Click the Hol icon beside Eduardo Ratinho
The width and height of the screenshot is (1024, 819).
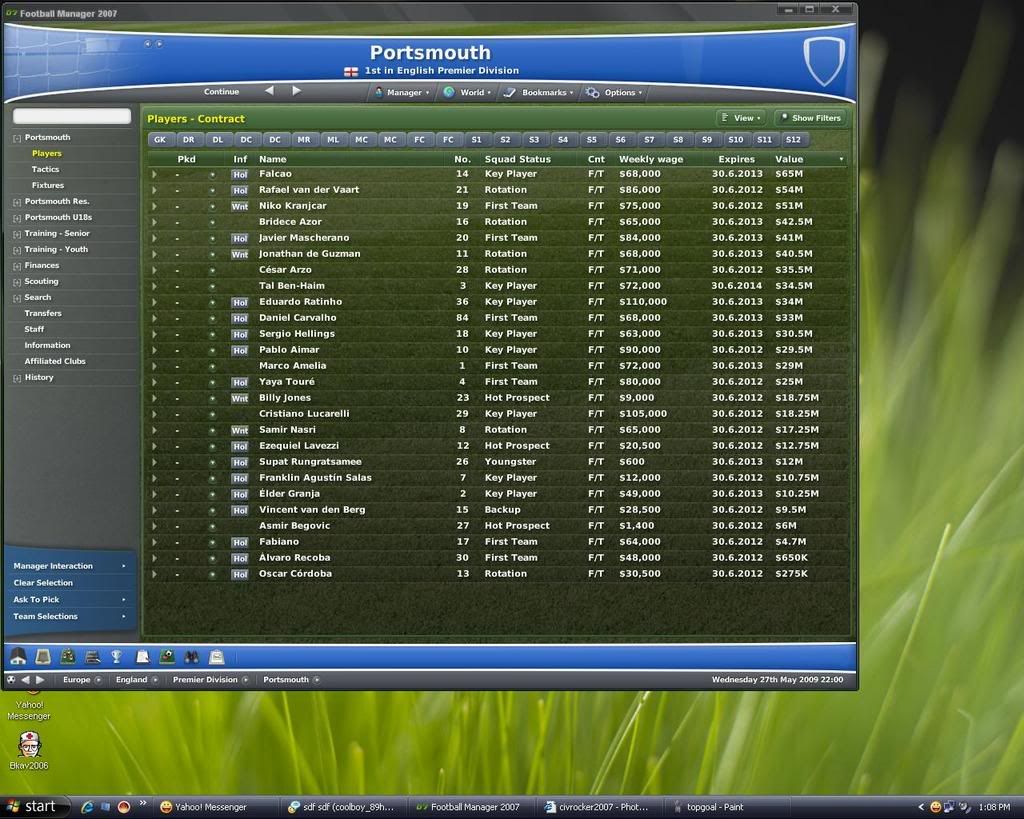point(240,302)
